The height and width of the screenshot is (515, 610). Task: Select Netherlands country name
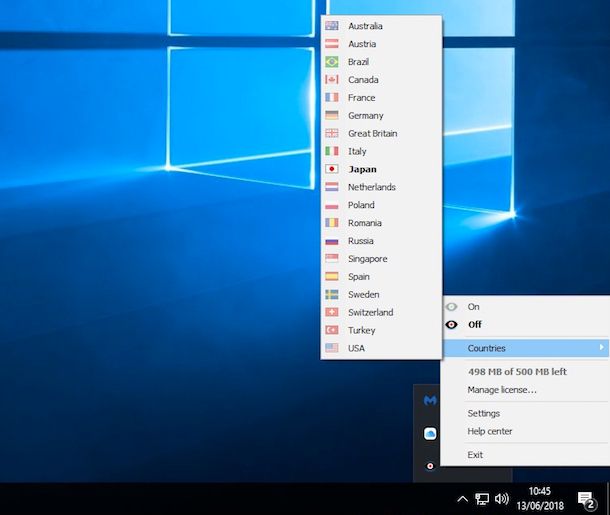(372, 187)
